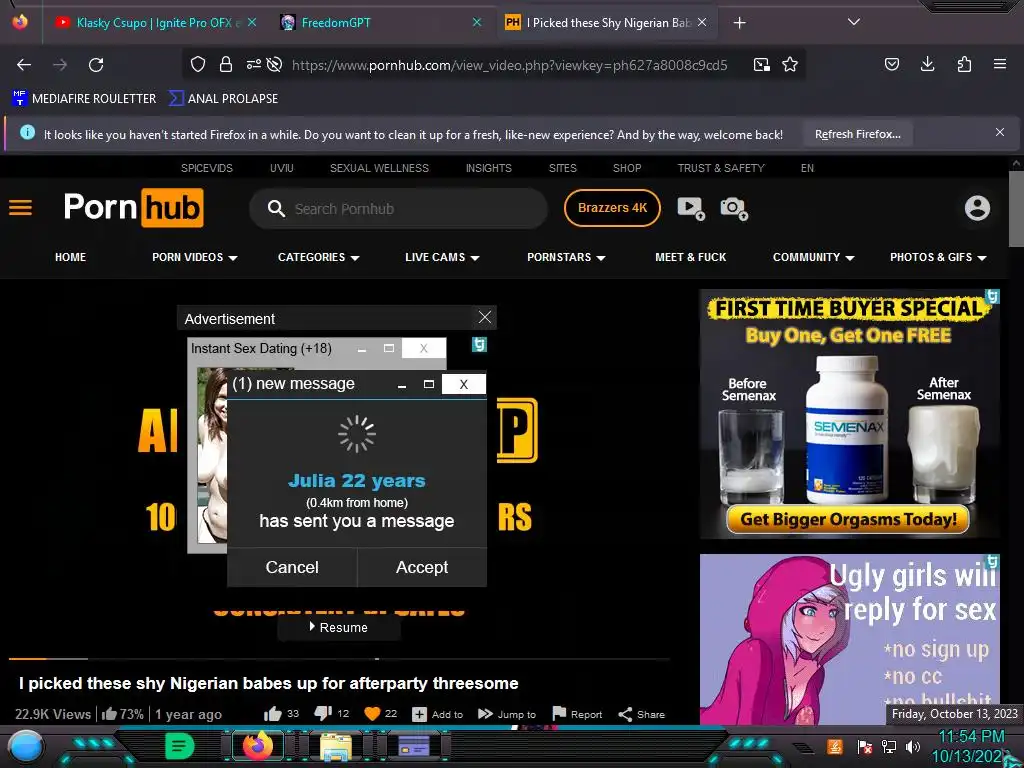Open the green app icon in taskbar

tap(180, 746)
